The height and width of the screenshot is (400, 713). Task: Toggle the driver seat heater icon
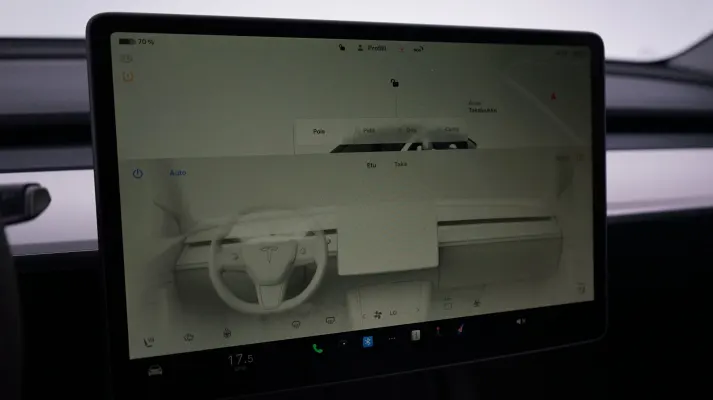[149, 342]
